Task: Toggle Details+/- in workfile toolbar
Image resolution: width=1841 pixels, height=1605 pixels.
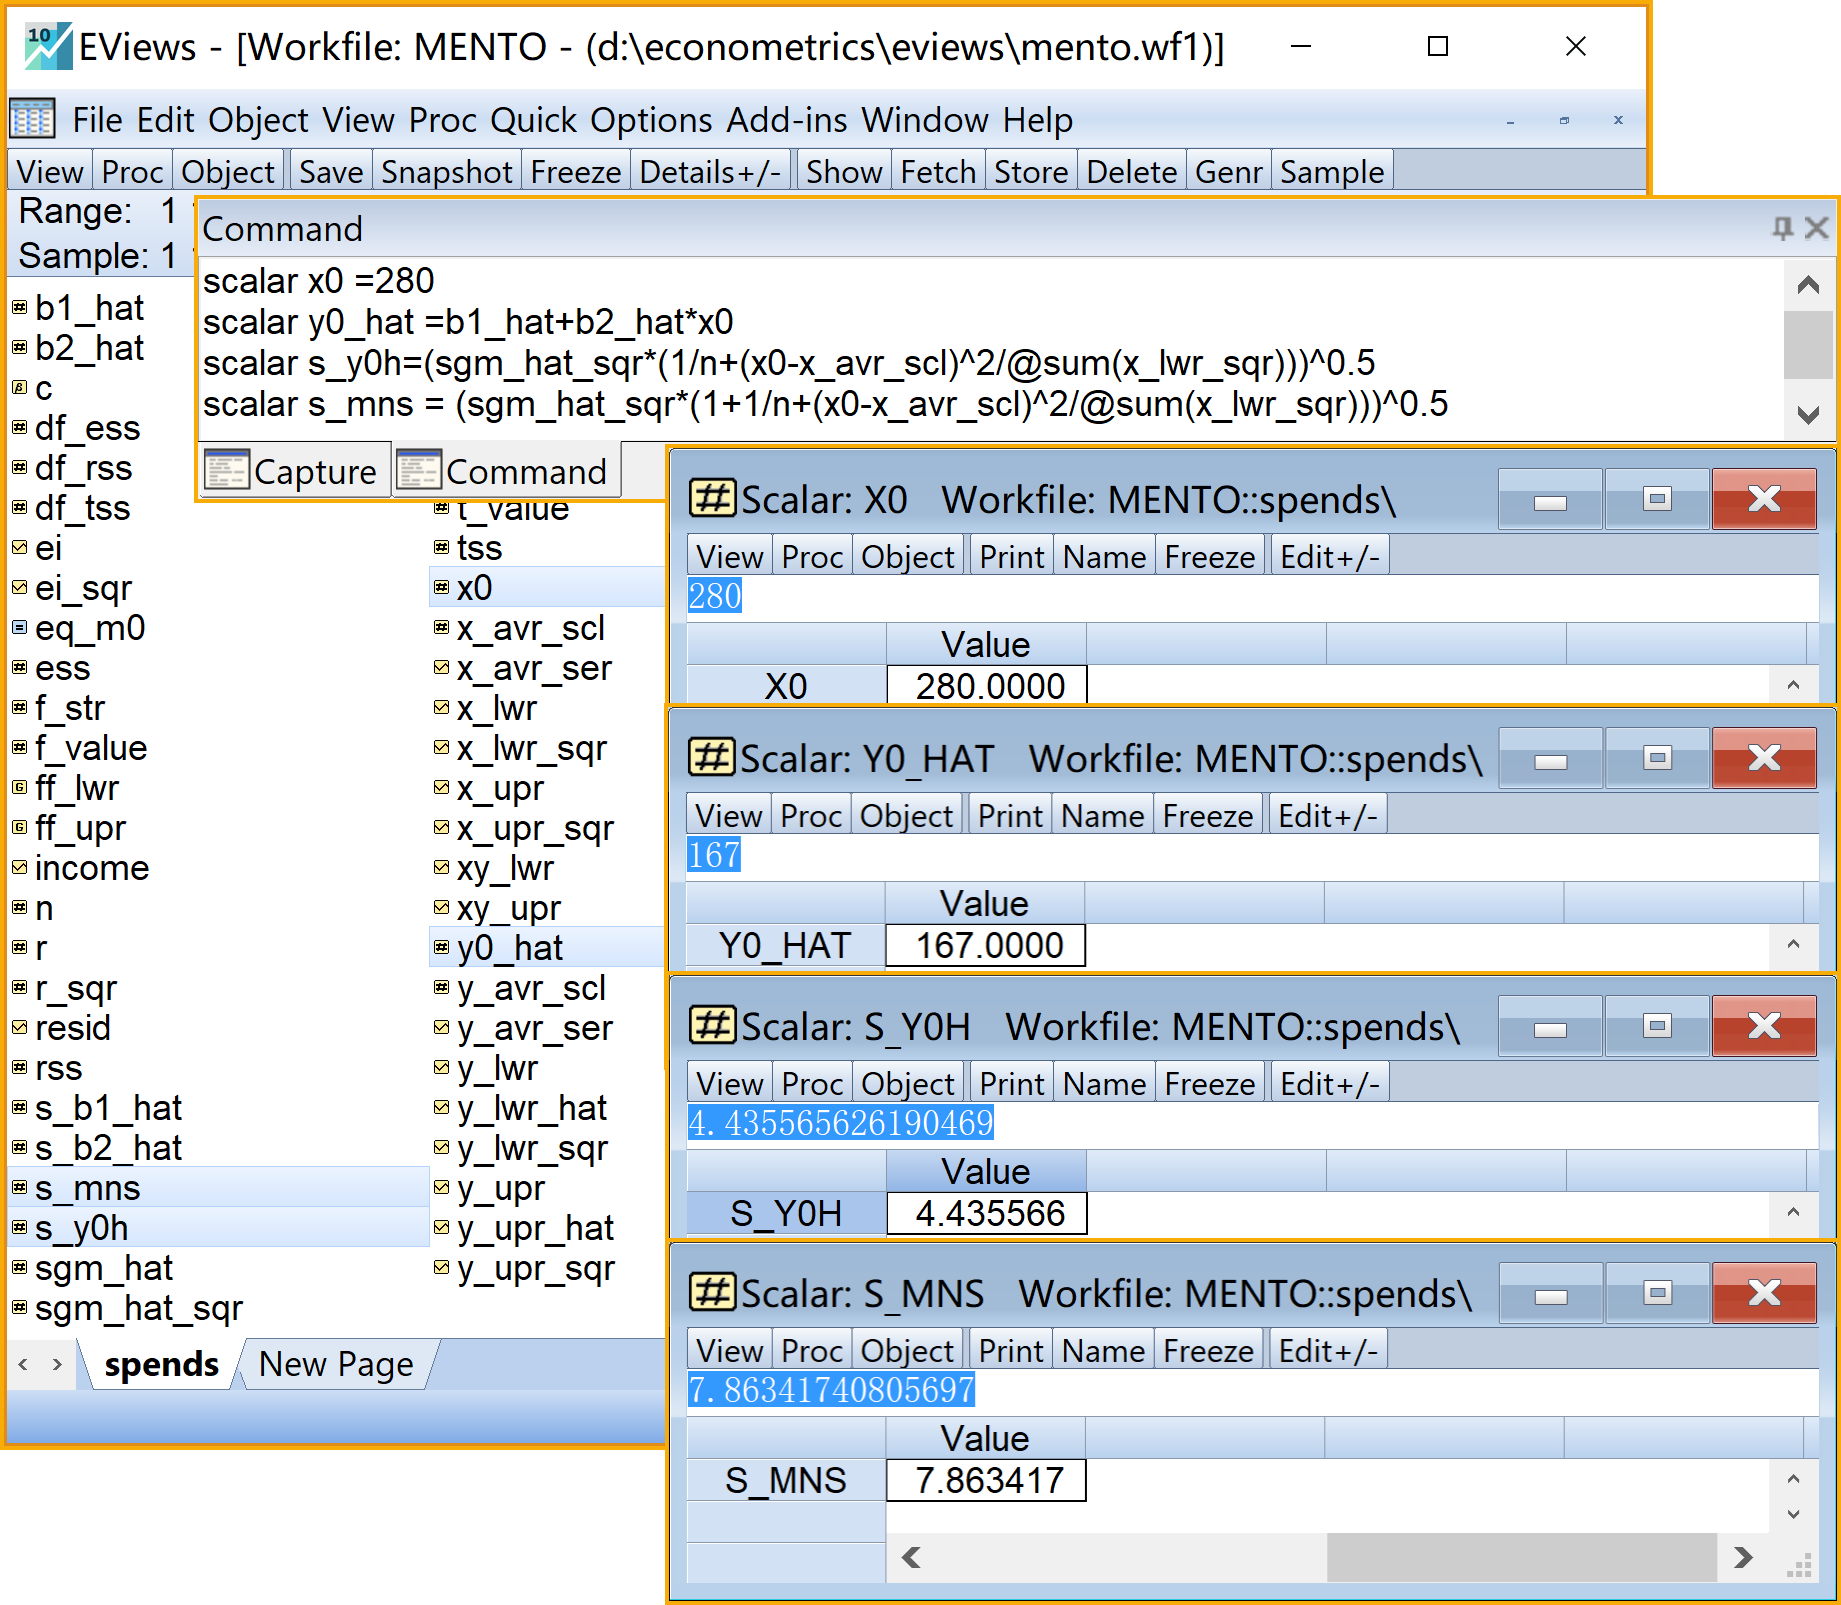Action: click(x=709, y=172)
